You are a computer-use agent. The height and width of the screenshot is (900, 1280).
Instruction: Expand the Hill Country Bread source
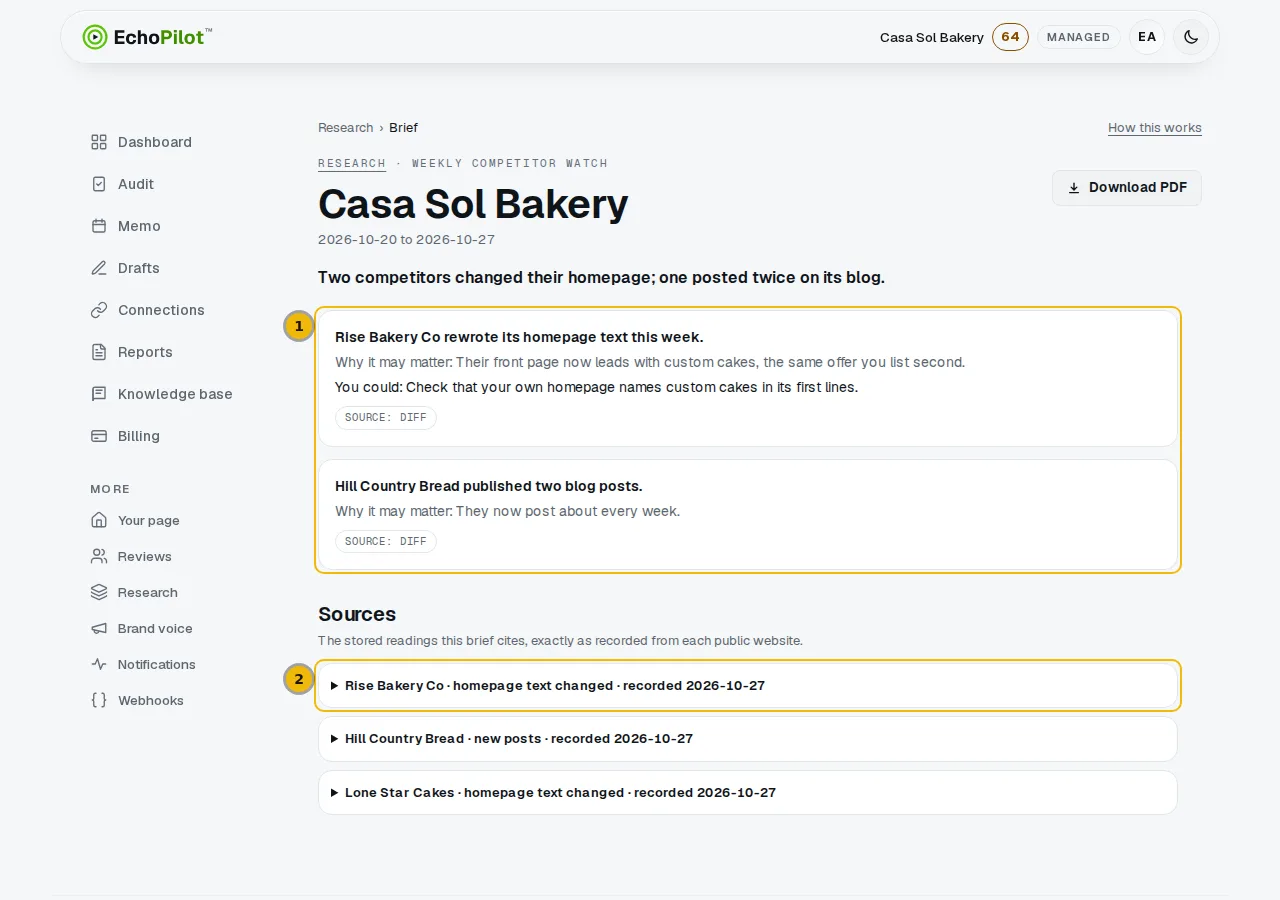coord(748,739)
